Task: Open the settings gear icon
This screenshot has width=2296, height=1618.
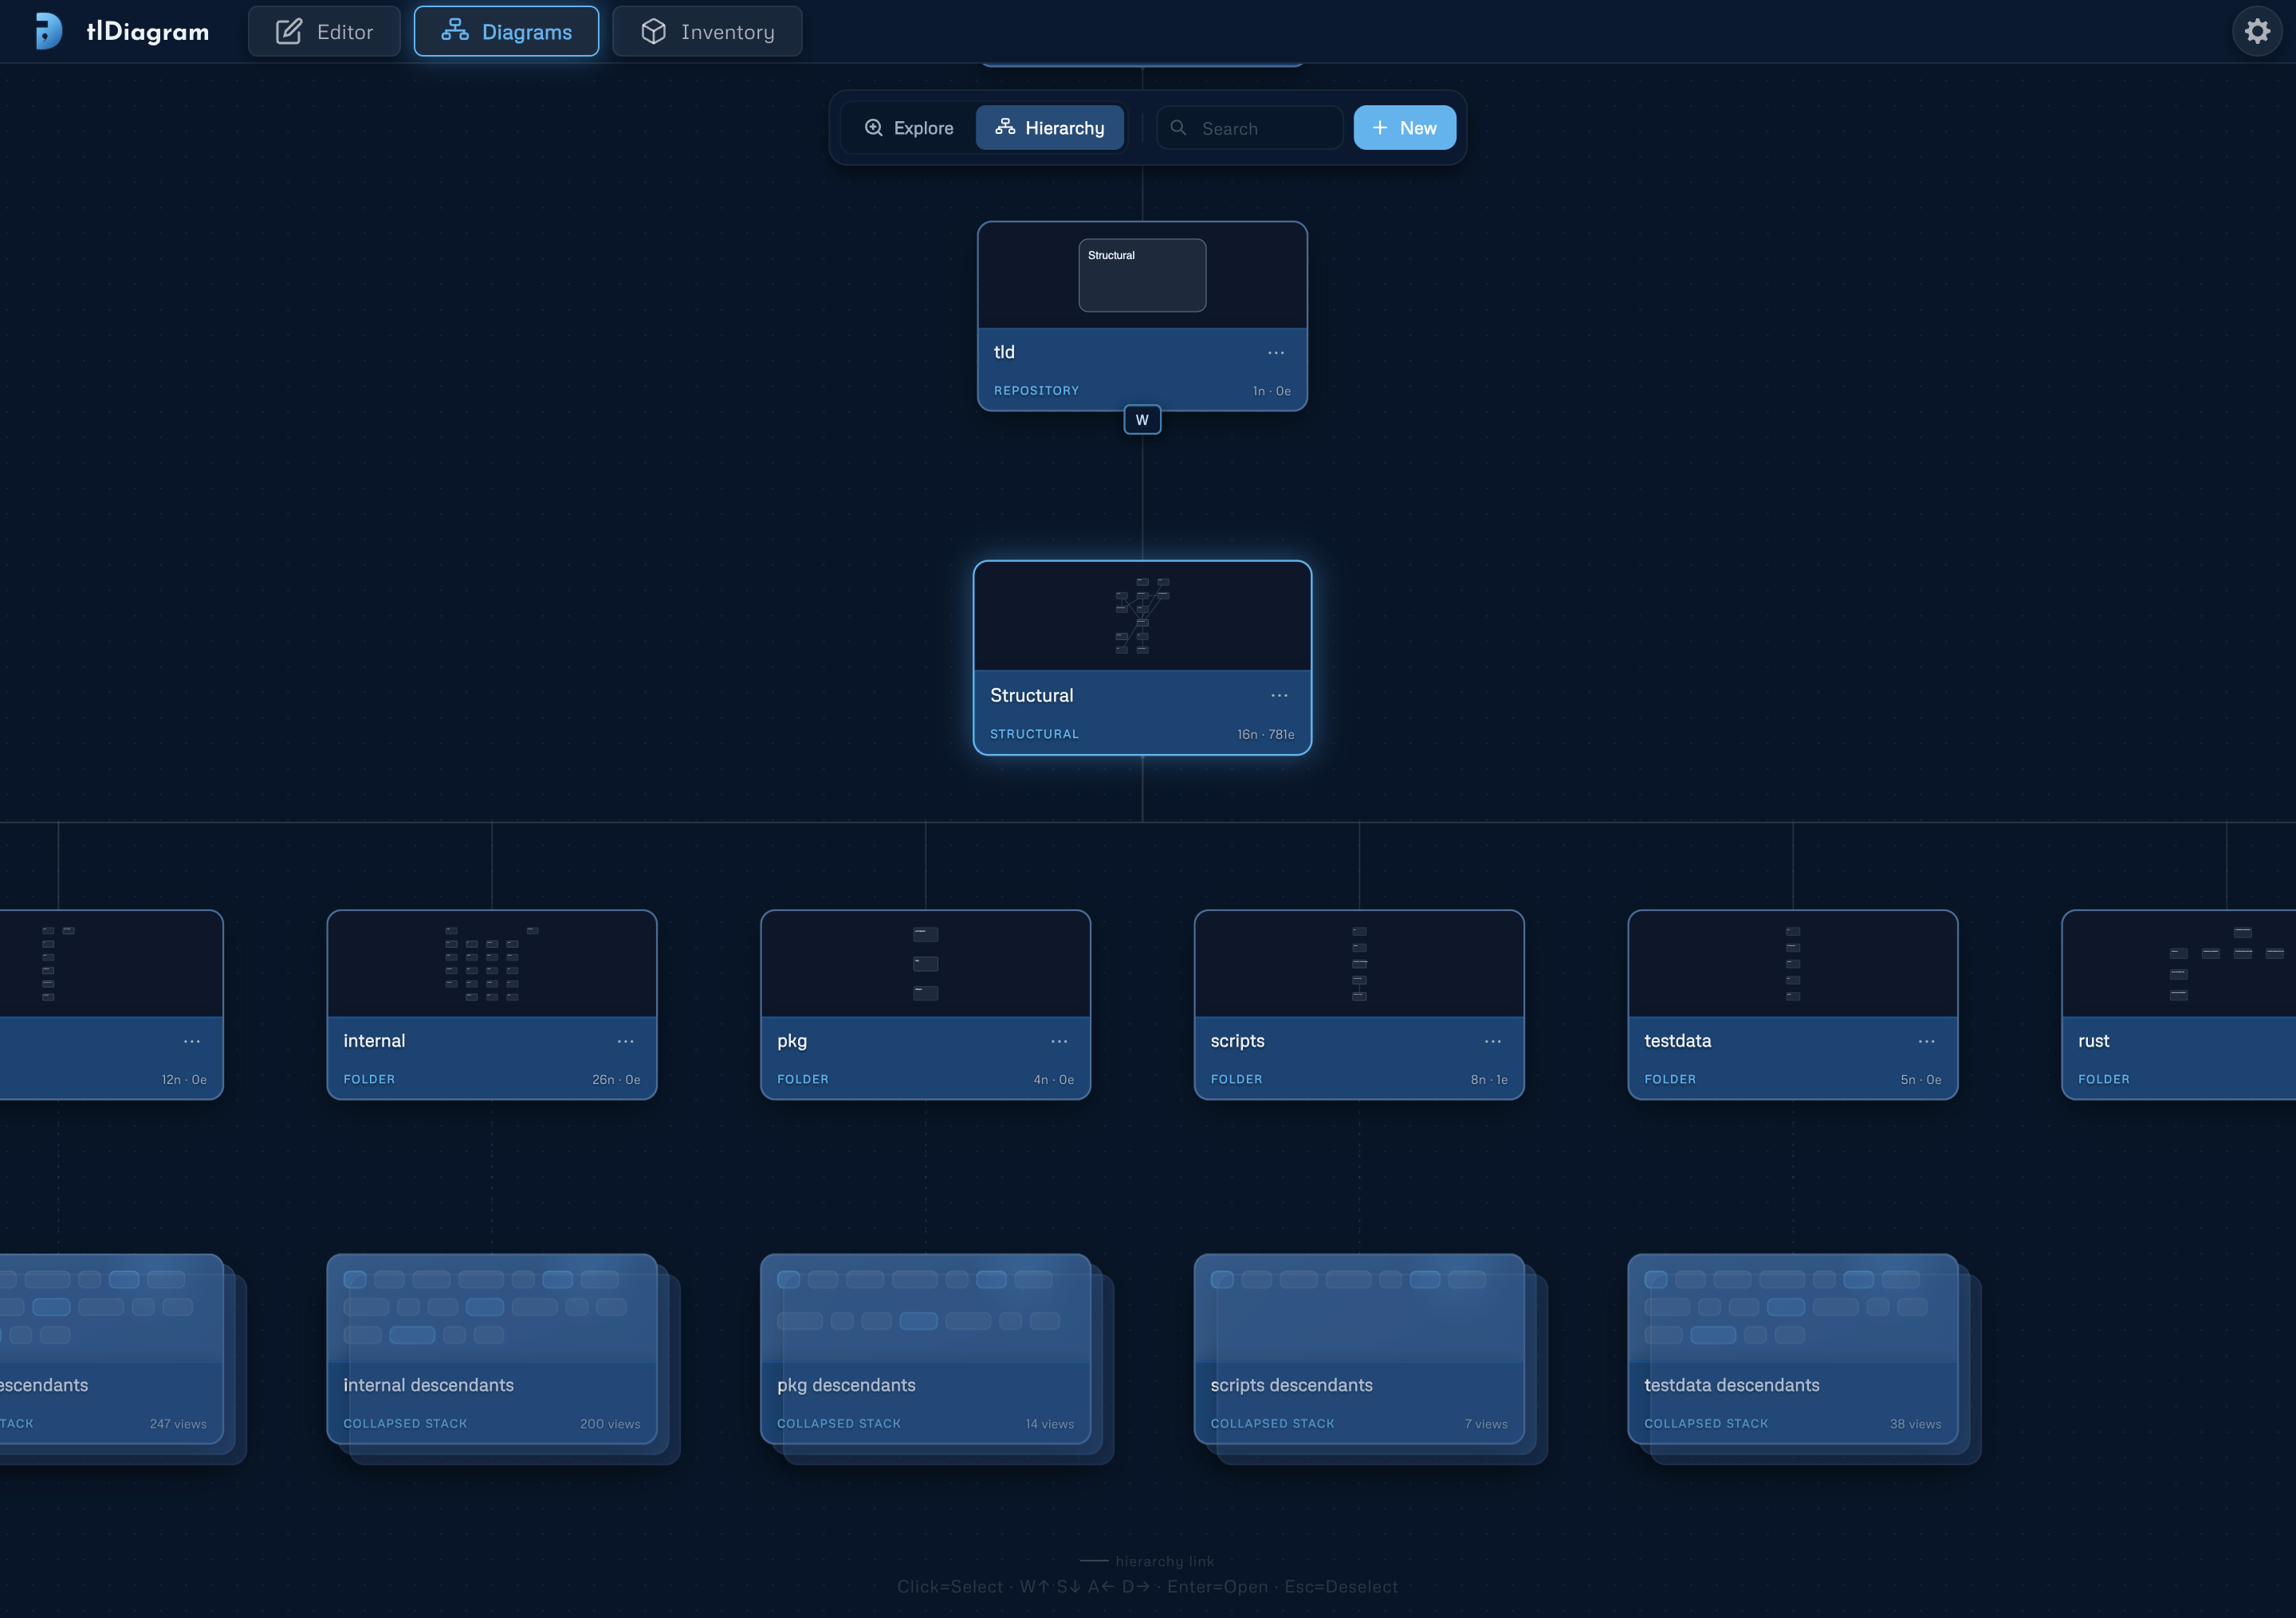Action: tap(2257, 31)
